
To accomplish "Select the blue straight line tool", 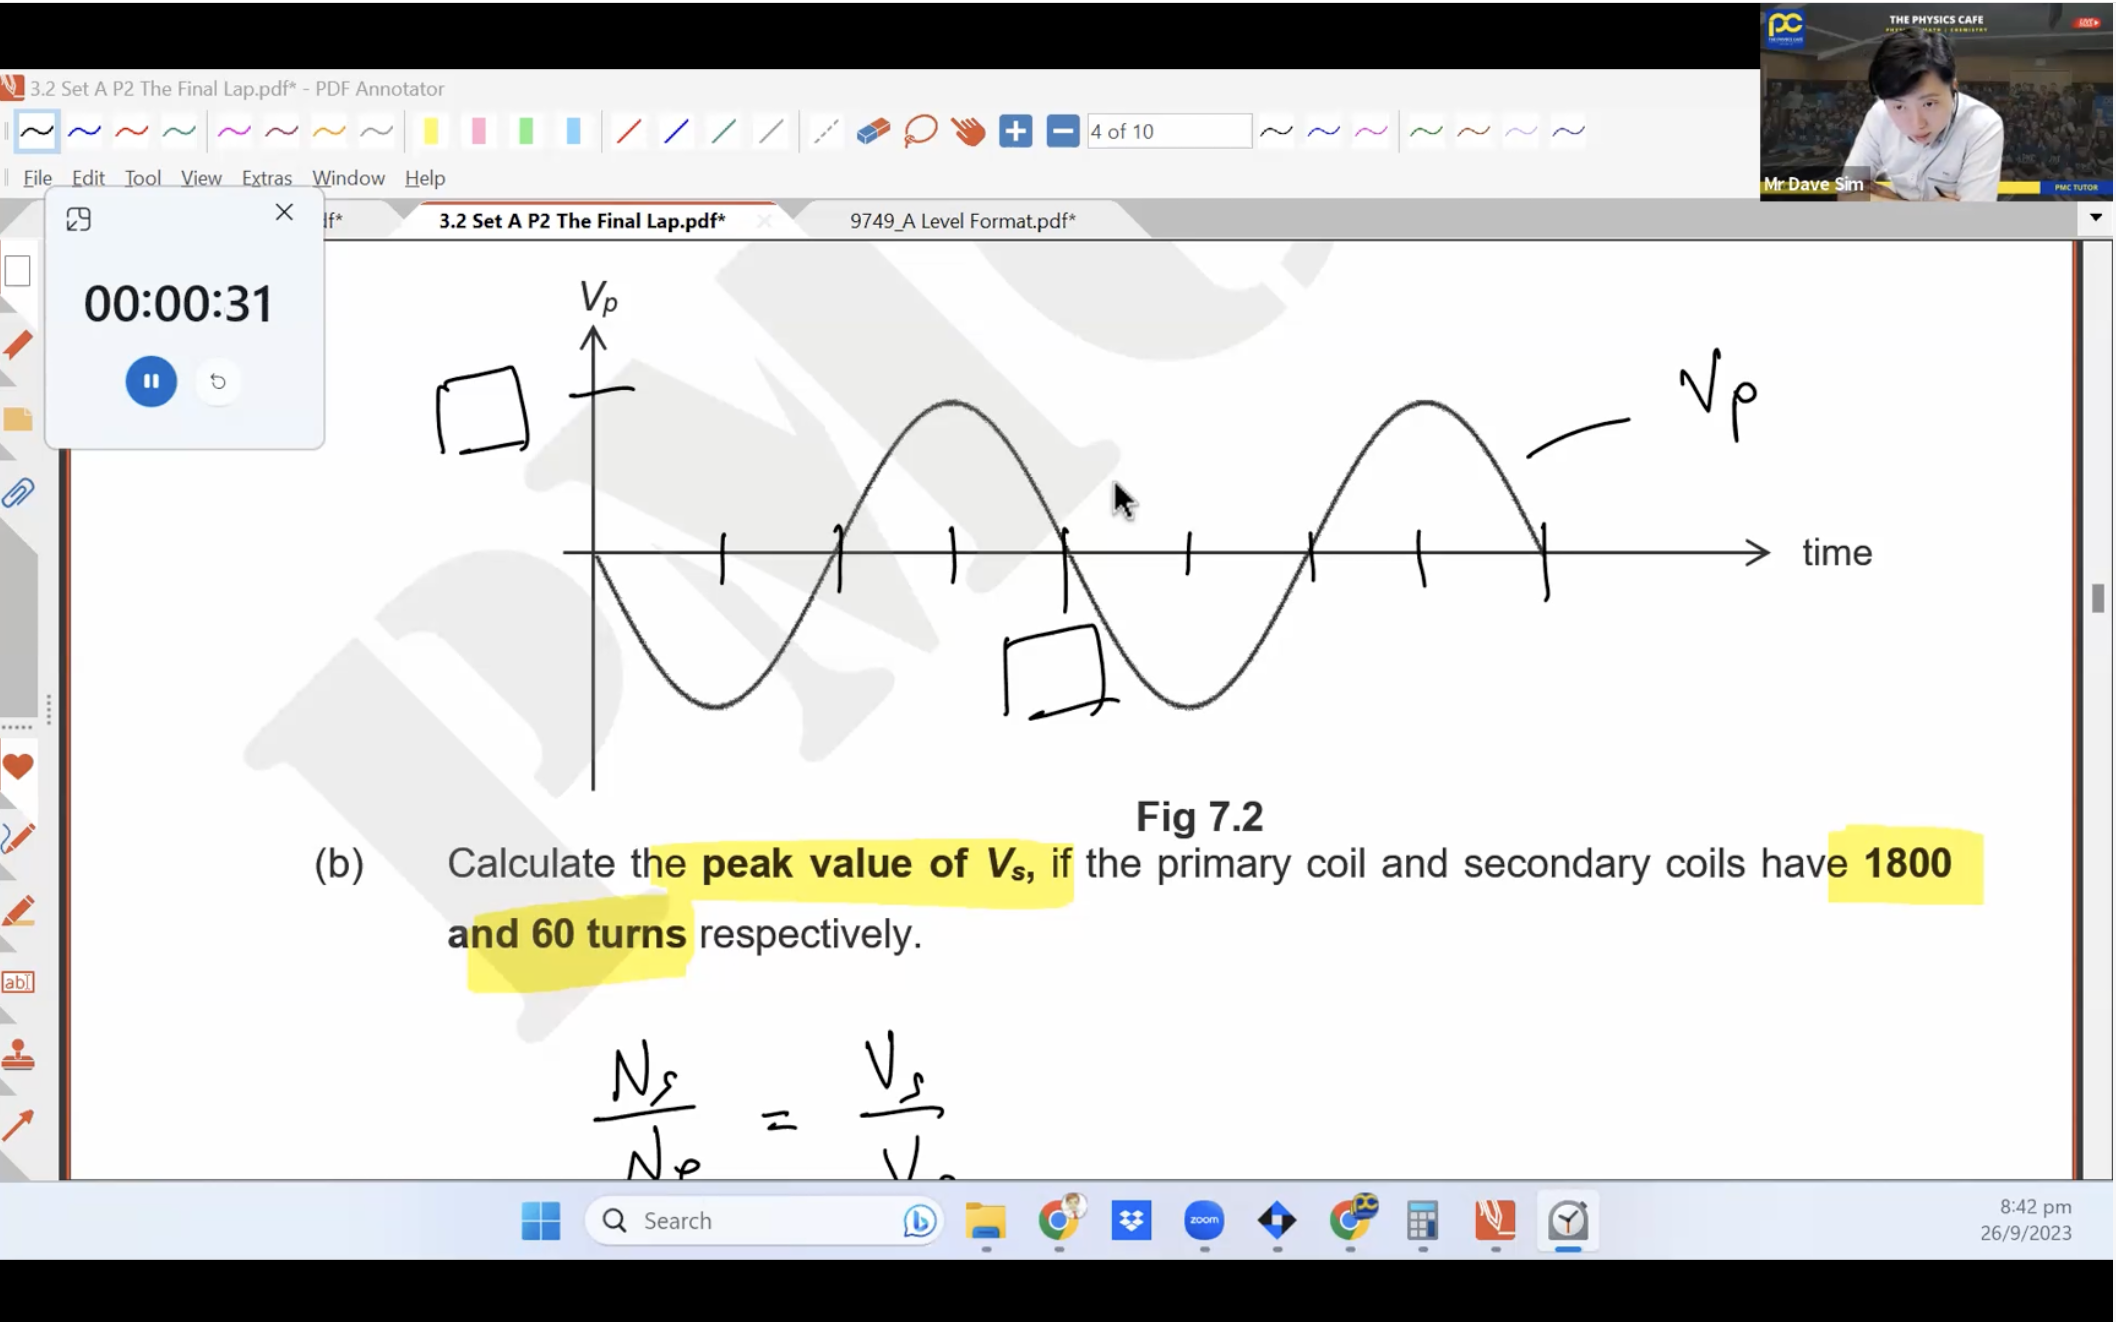I will pos(676,131).
